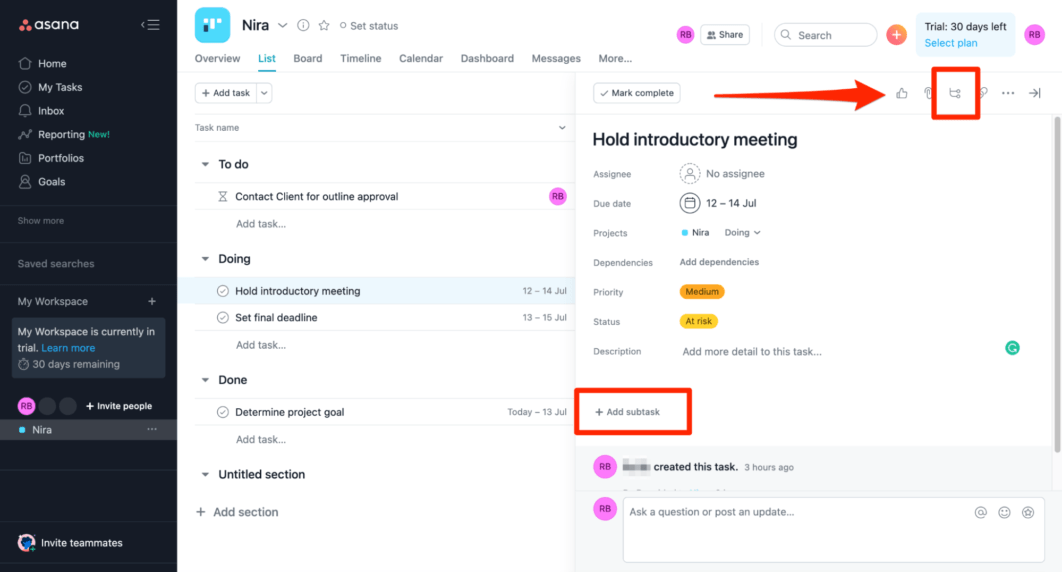Mark Set final deadline complete
The width and height of the screenshot is (1062, 572).
click(222, 317)
